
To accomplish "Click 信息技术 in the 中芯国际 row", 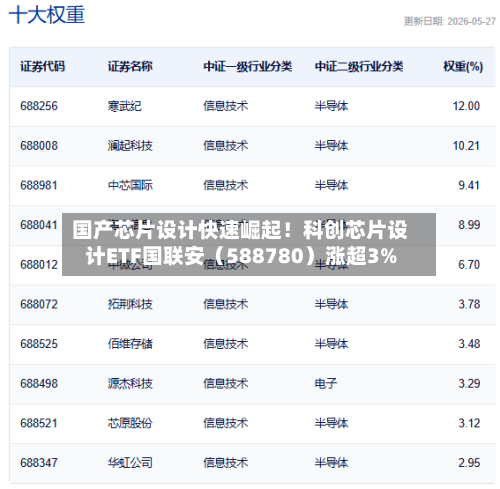I will (x=226, y=185).
